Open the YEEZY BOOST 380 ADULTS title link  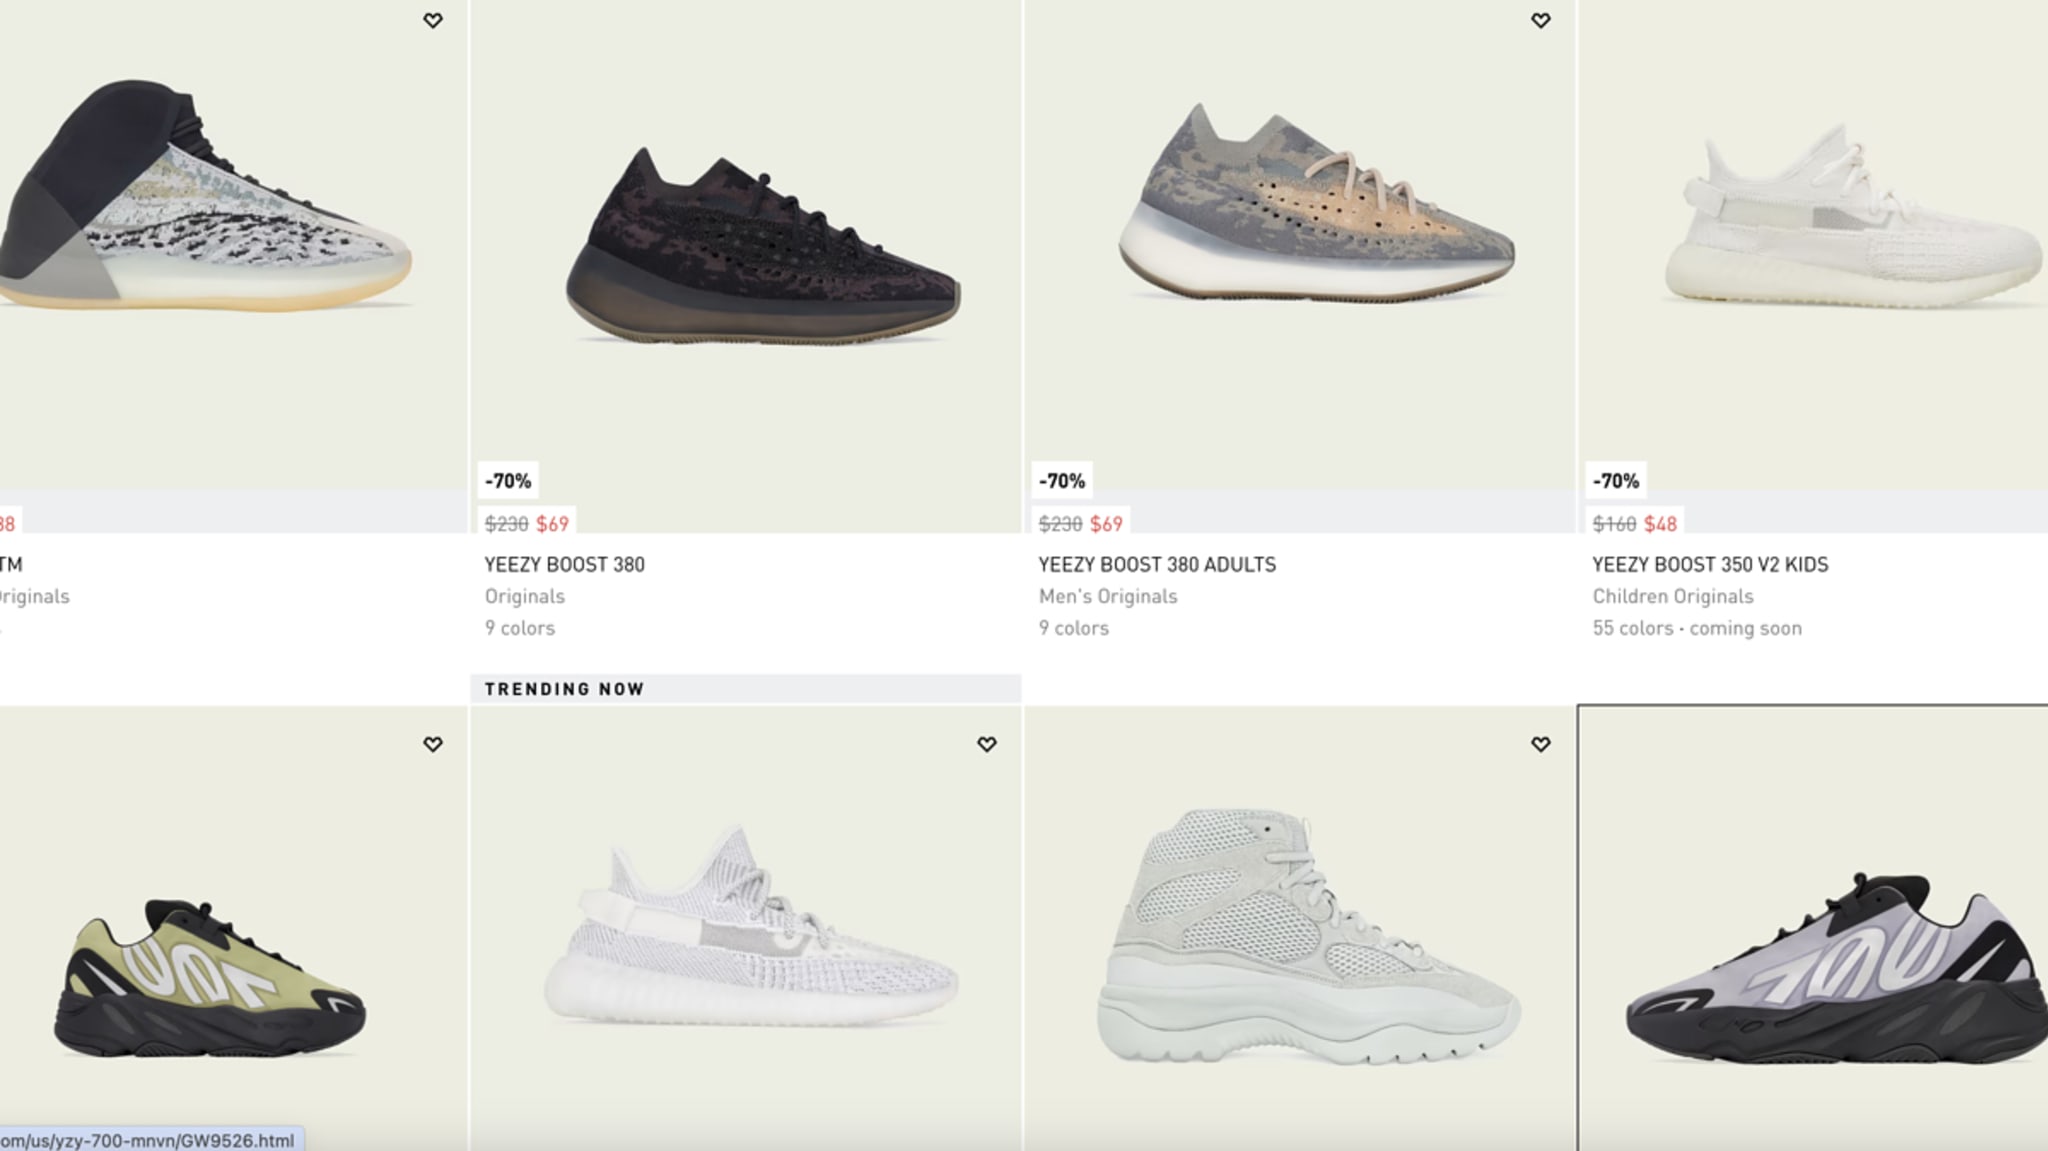click(x=1157, y=564)
